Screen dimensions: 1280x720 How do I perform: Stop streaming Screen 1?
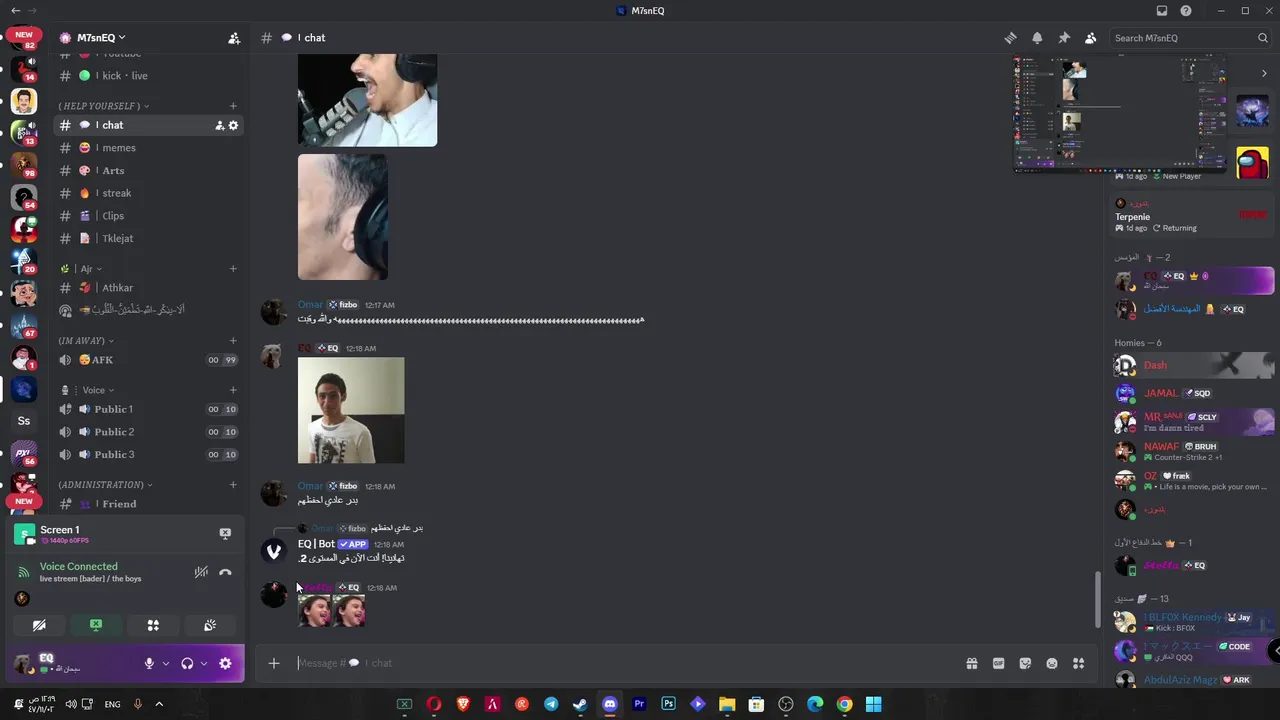pyautogui.click(x=225, y=534)
